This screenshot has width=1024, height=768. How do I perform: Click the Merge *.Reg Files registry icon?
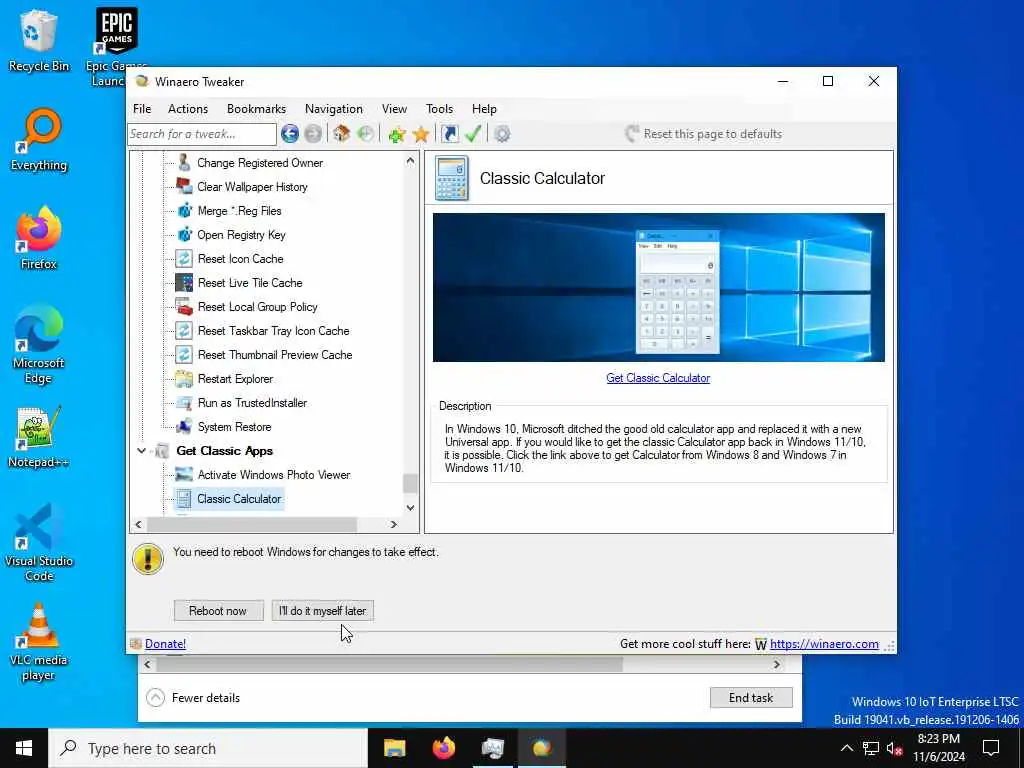point(184,211)
